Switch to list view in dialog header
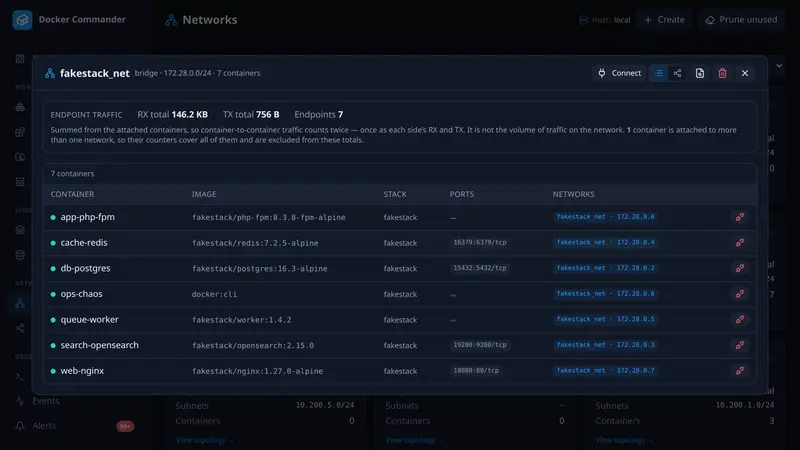Viewport: 800px width, 450px height. tap(659, 73)
